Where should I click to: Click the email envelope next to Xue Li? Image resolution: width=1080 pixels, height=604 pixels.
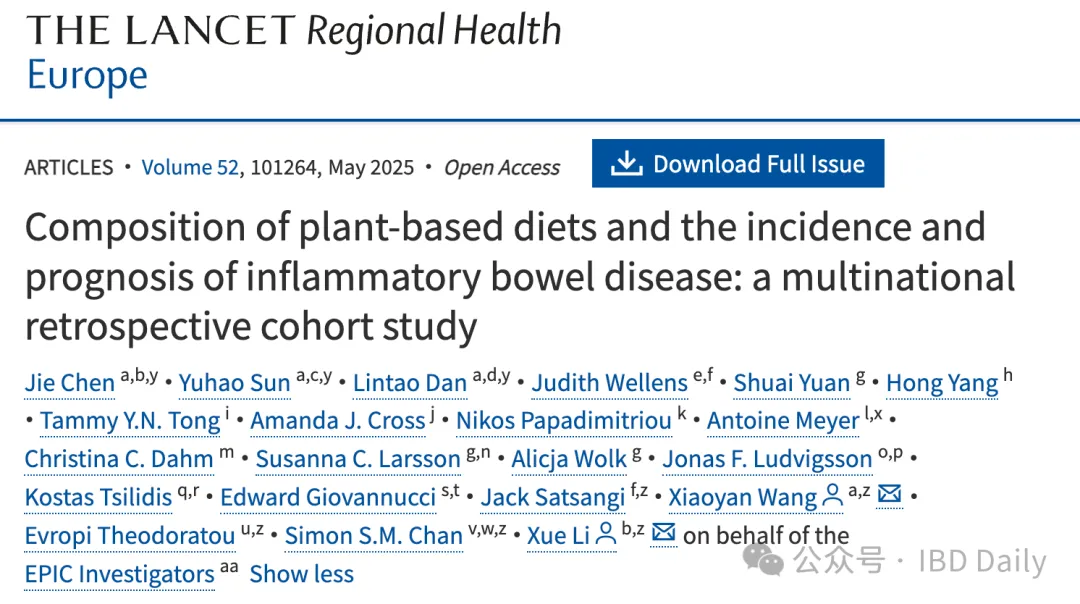(x=663, y=533)
